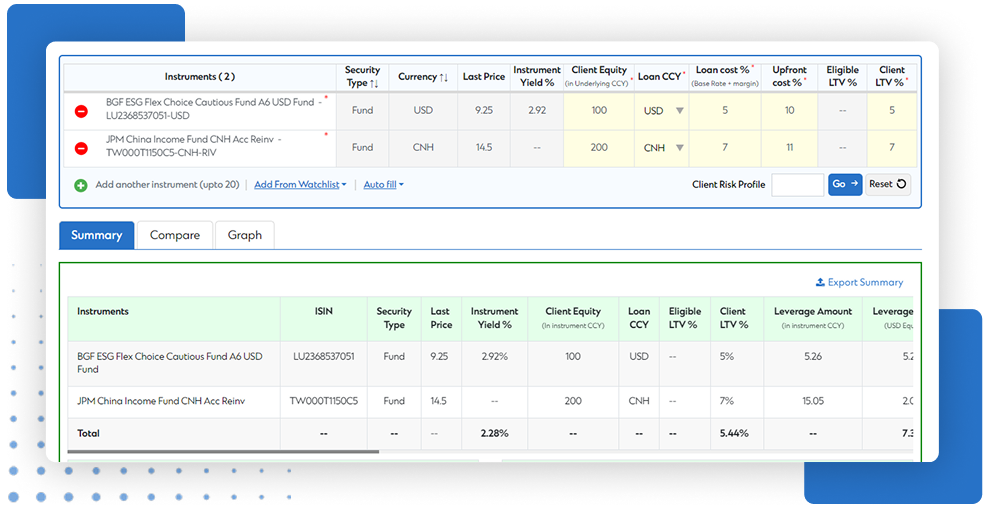Click the Leverage Amount column header

coord(813,318)
